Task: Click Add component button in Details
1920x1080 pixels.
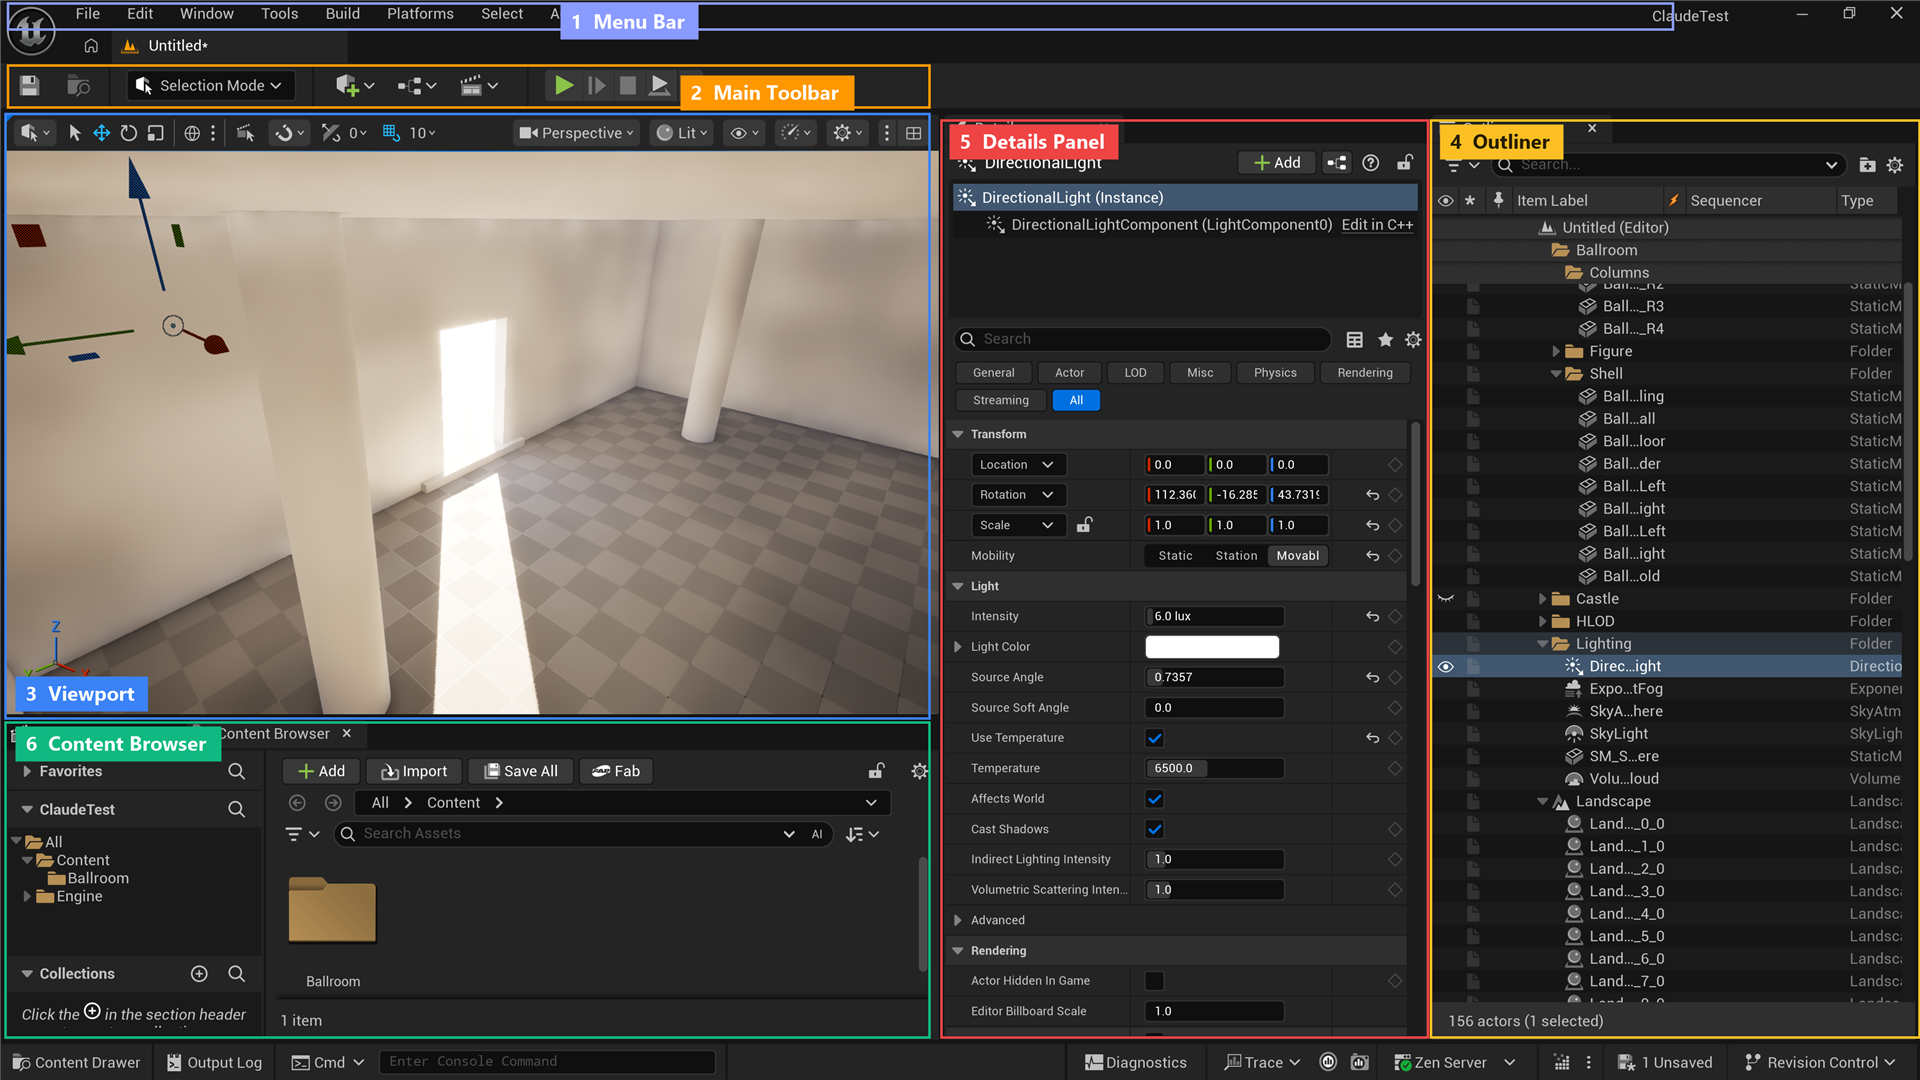Action: pos(1276,163)
